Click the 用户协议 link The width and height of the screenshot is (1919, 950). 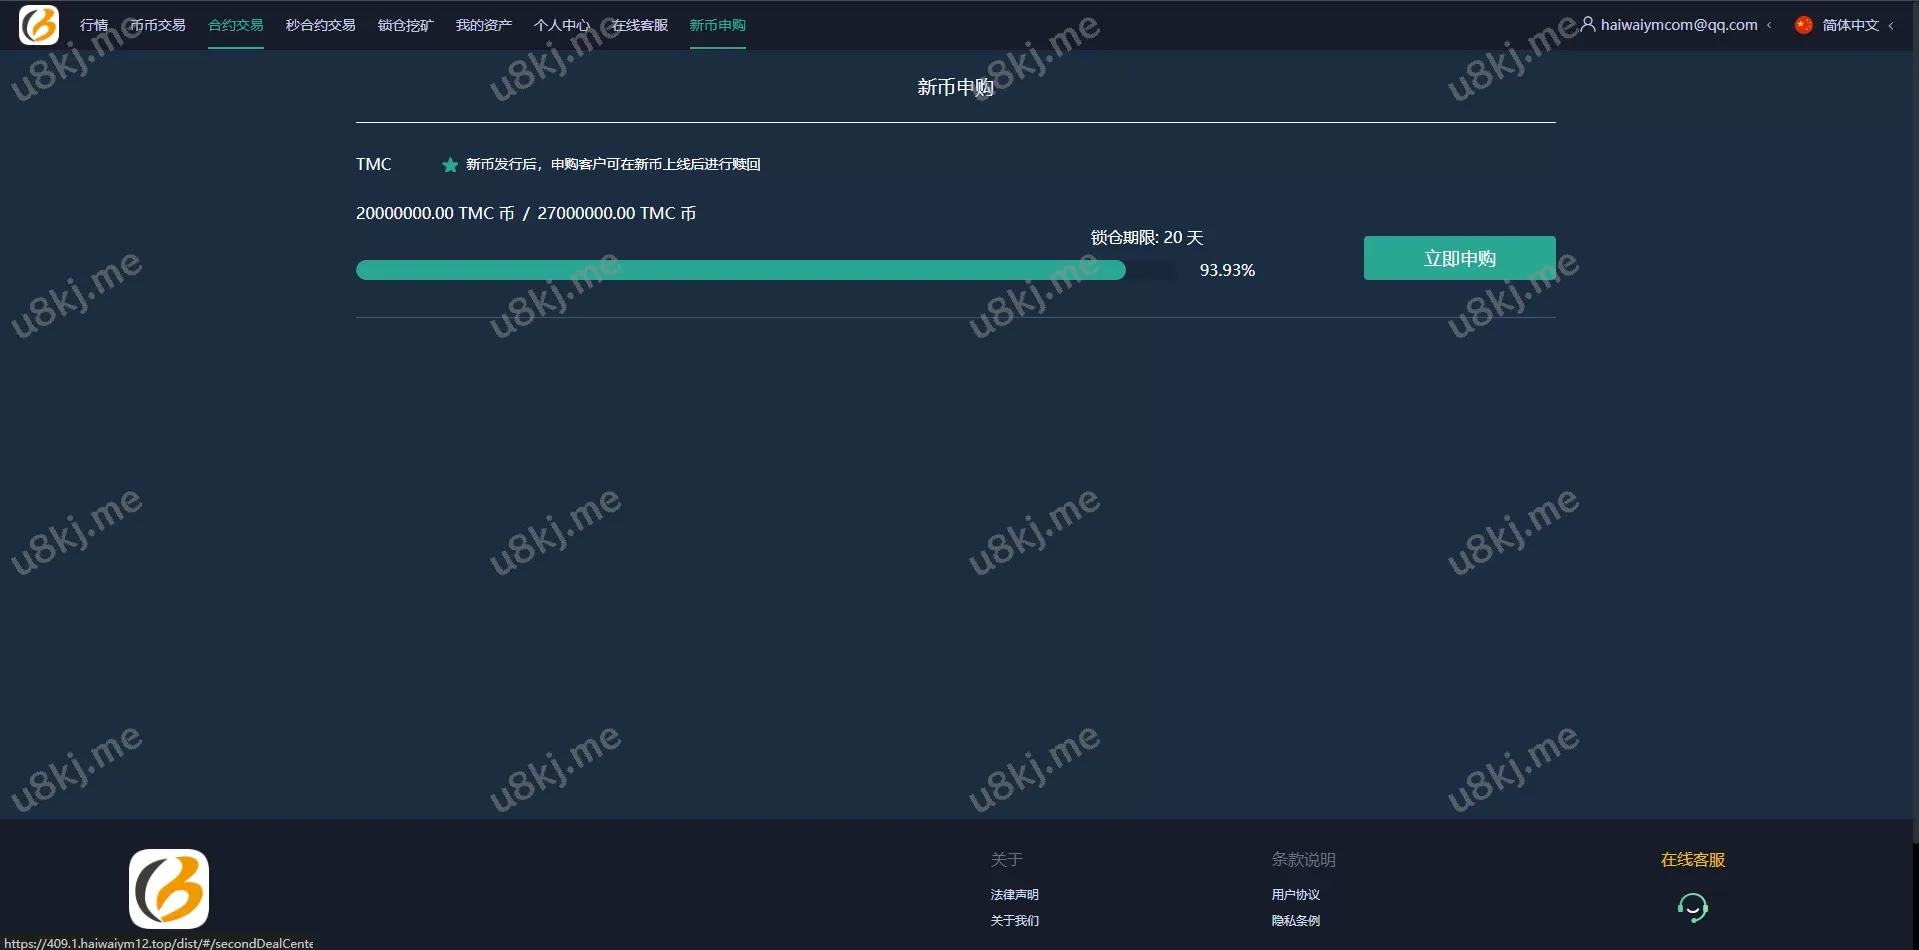click(x=1295, y=894)
